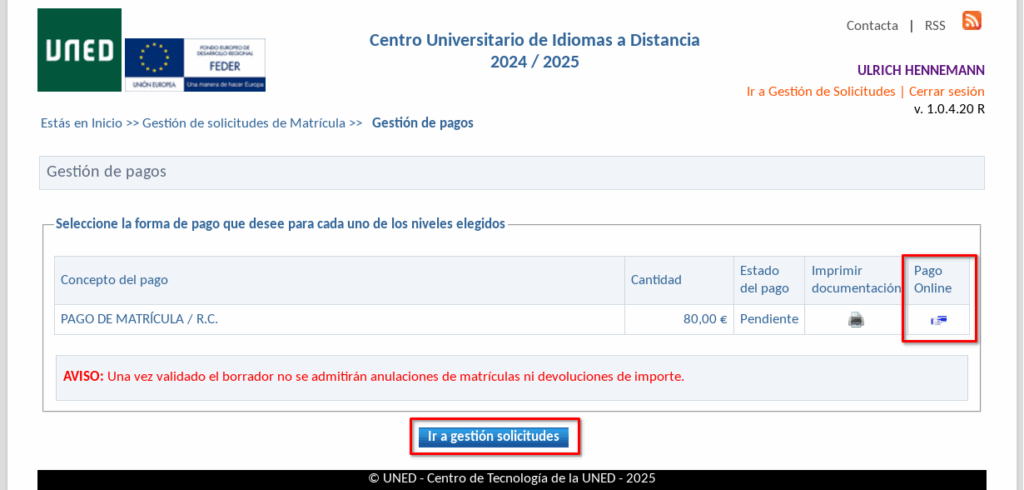Click the online payment card icon
1024x490 pixels.
938,320
